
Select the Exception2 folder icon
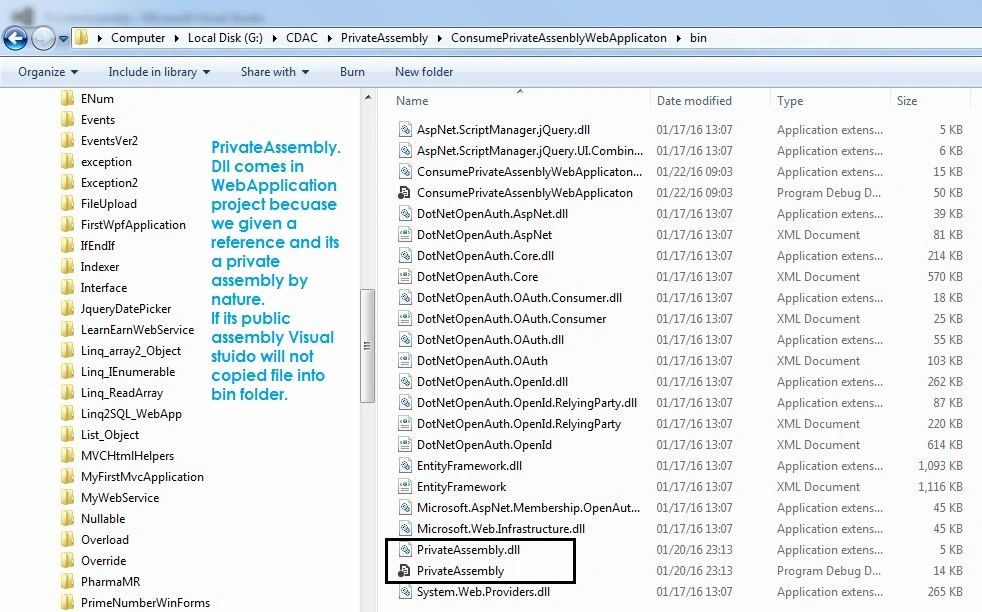click(x=68, y=183)
